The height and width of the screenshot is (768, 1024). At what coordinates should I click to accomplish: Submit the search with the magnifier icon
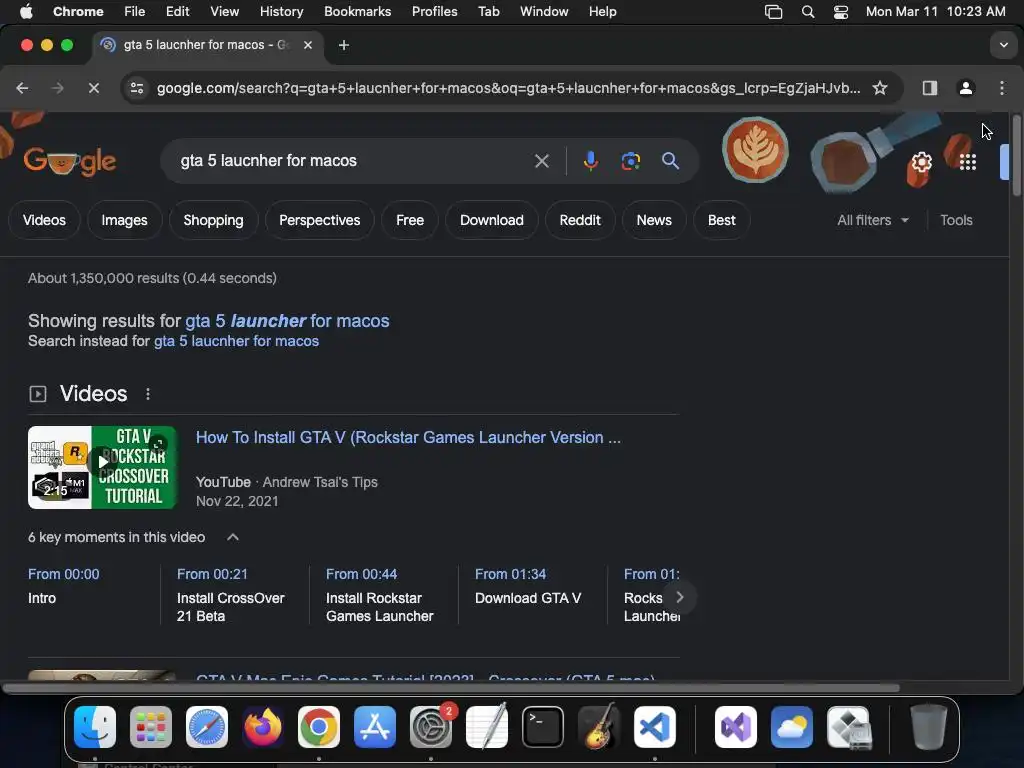[x=670, y=161]
